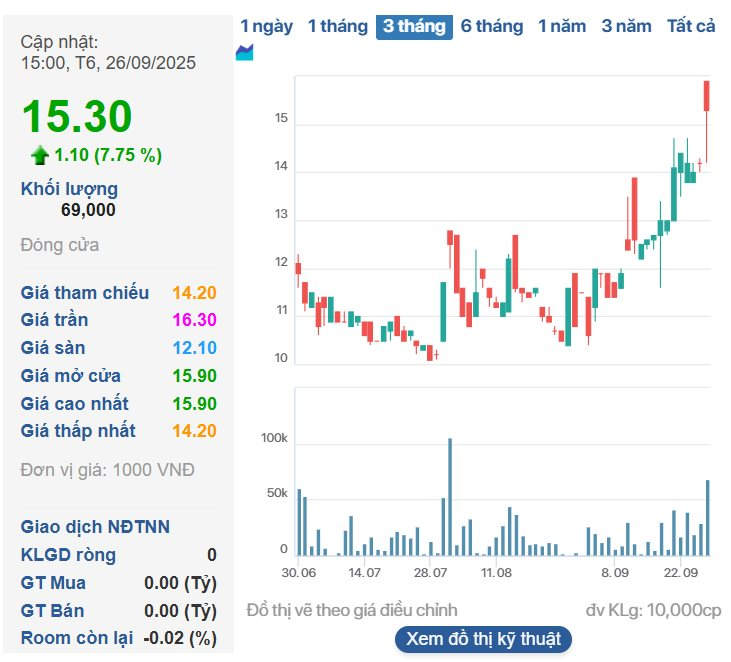
Task: Click the tallest volume bar above 100k
Action: pos(450,497)
